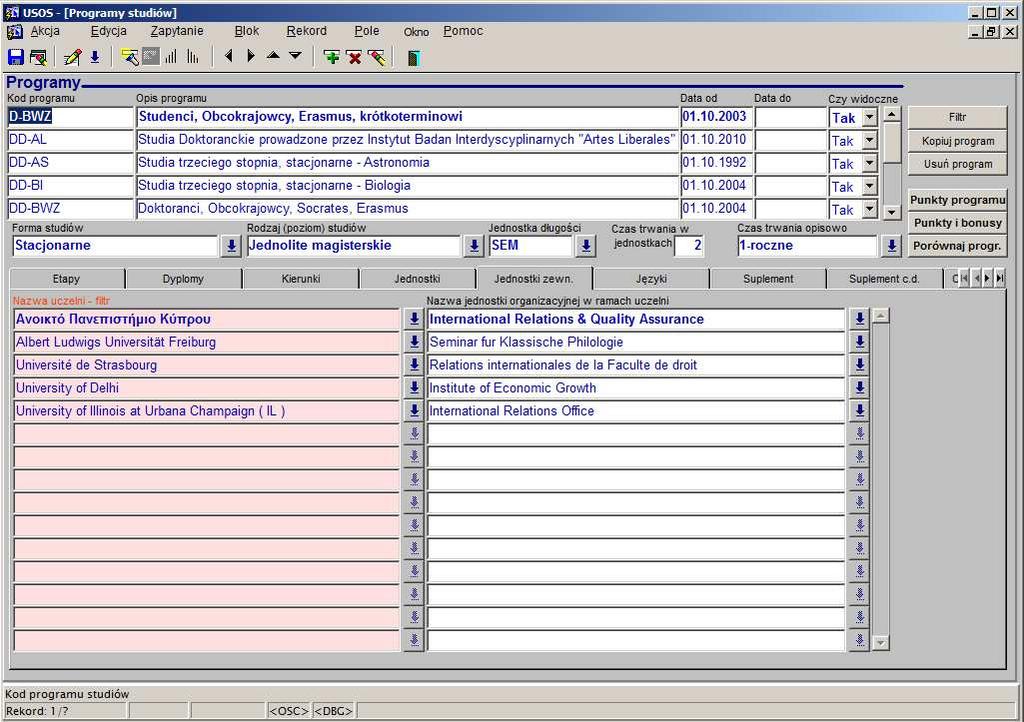Viewport: 1024px width, 722px height.
Task: Insert a new record with green plus
Action: tap(332, 57)
